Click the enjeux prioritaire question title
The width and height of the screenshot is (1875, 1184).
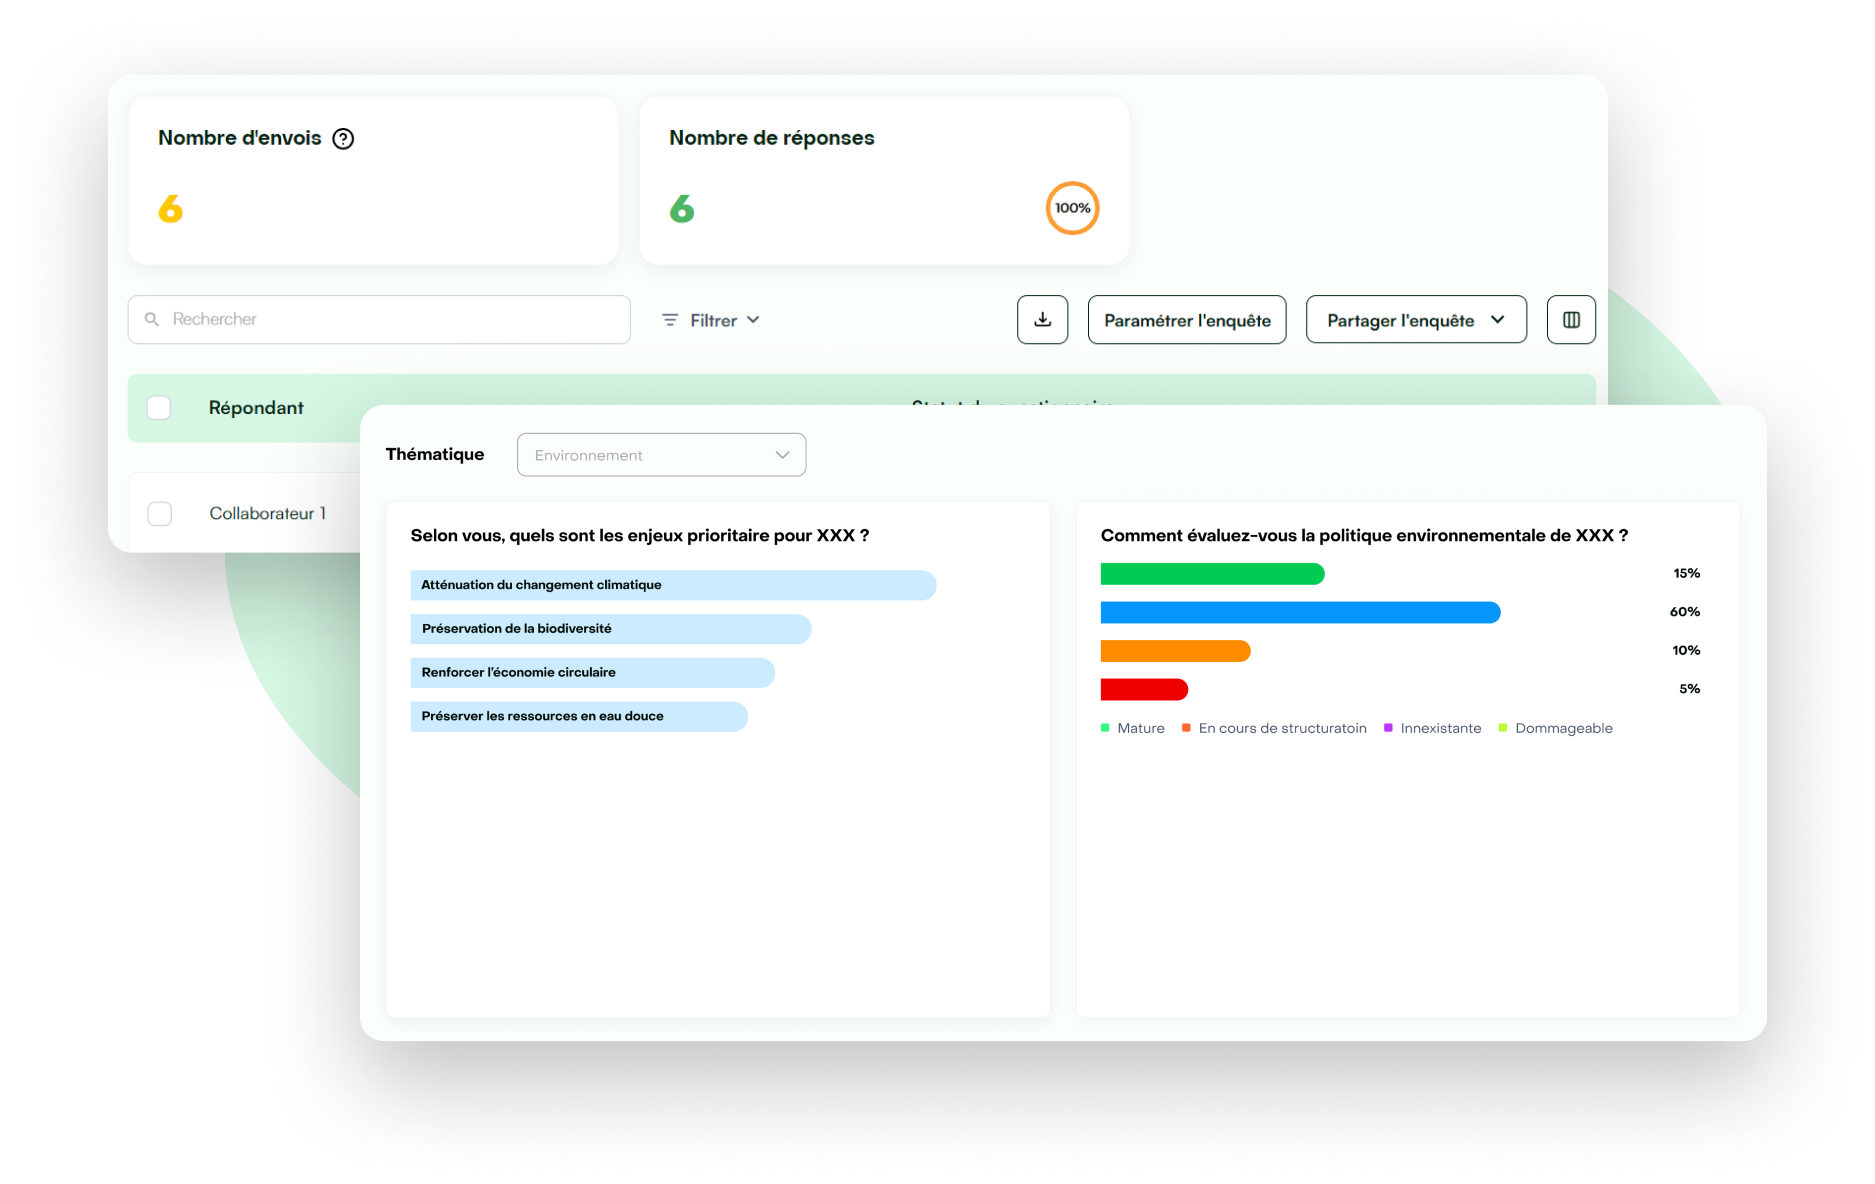[640, 536]
